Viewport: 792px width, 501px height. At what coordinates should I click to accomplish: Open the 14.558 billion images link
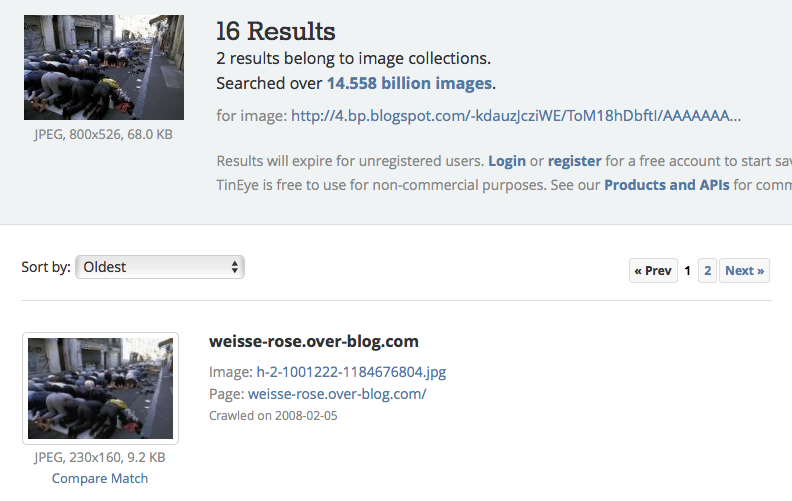409,83
